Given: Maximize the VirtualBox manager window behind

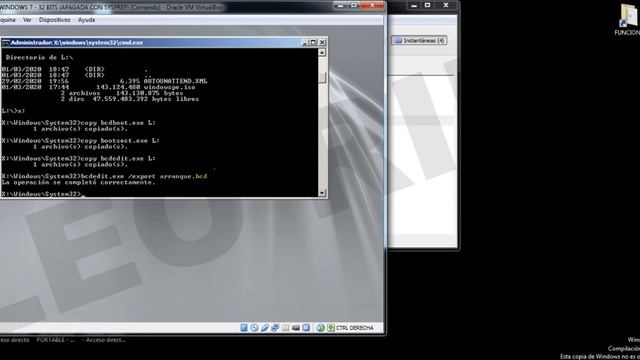Looking at the screenshot, I should pyautogui.click(x=427, y=5).
